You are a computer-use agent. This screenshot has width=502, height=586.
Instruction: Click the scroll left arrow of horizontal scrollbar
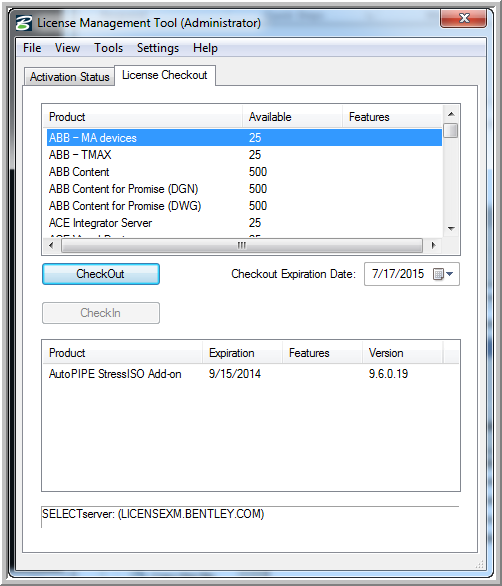(51, 246)
